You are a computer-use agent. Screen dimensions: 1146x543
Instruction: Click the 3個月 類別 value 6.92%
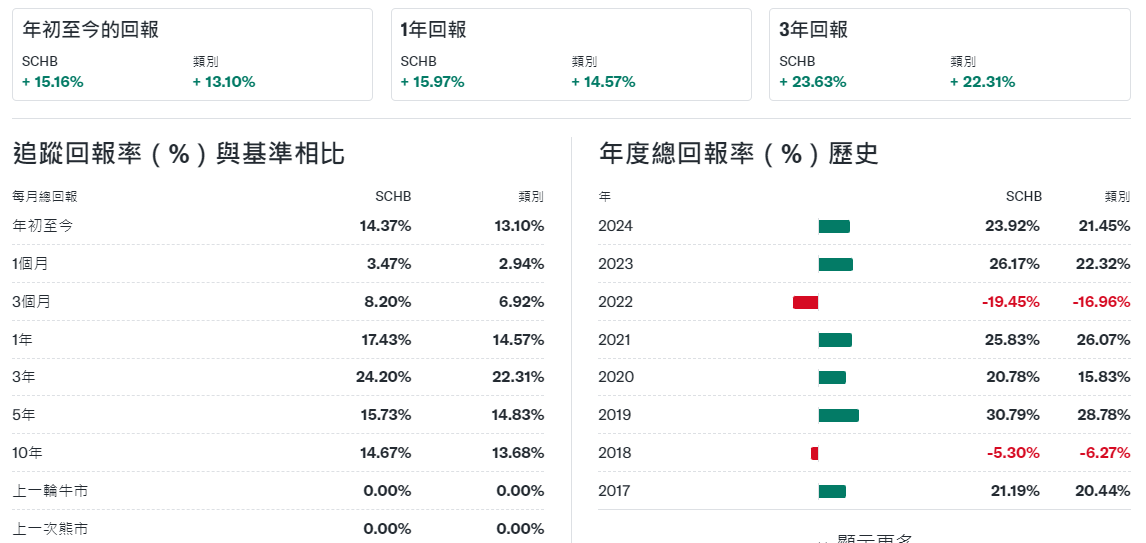coord(518,302)
